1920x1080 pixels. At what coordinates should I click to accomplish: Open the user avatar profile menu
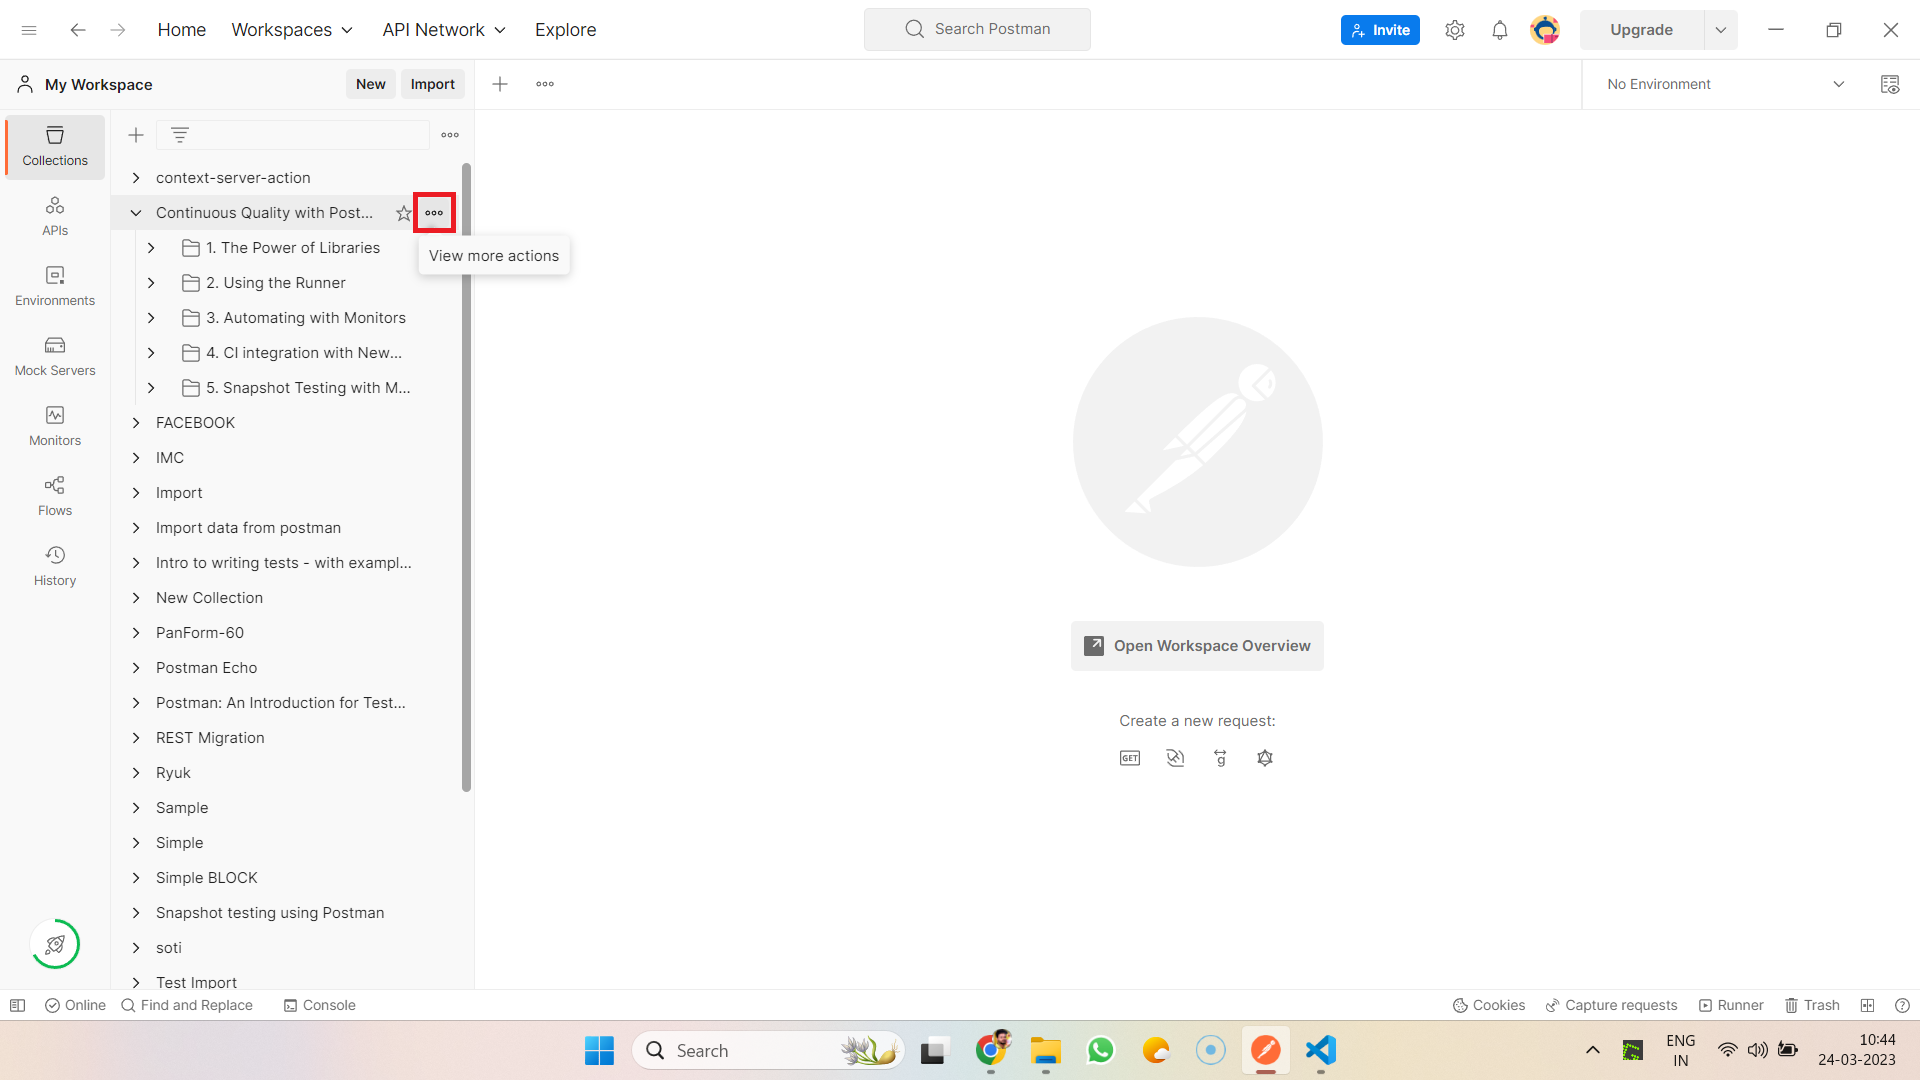click(x=1545, y=30)
